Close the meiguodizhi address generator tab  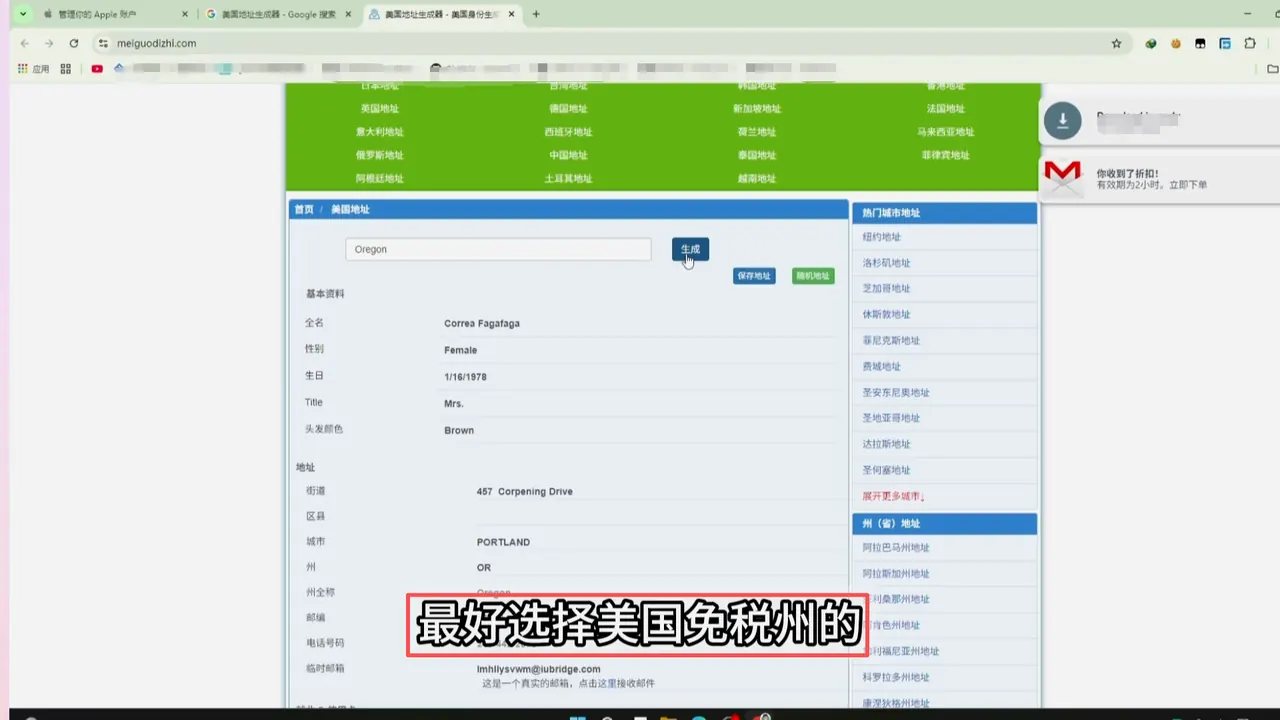[512, 14]
